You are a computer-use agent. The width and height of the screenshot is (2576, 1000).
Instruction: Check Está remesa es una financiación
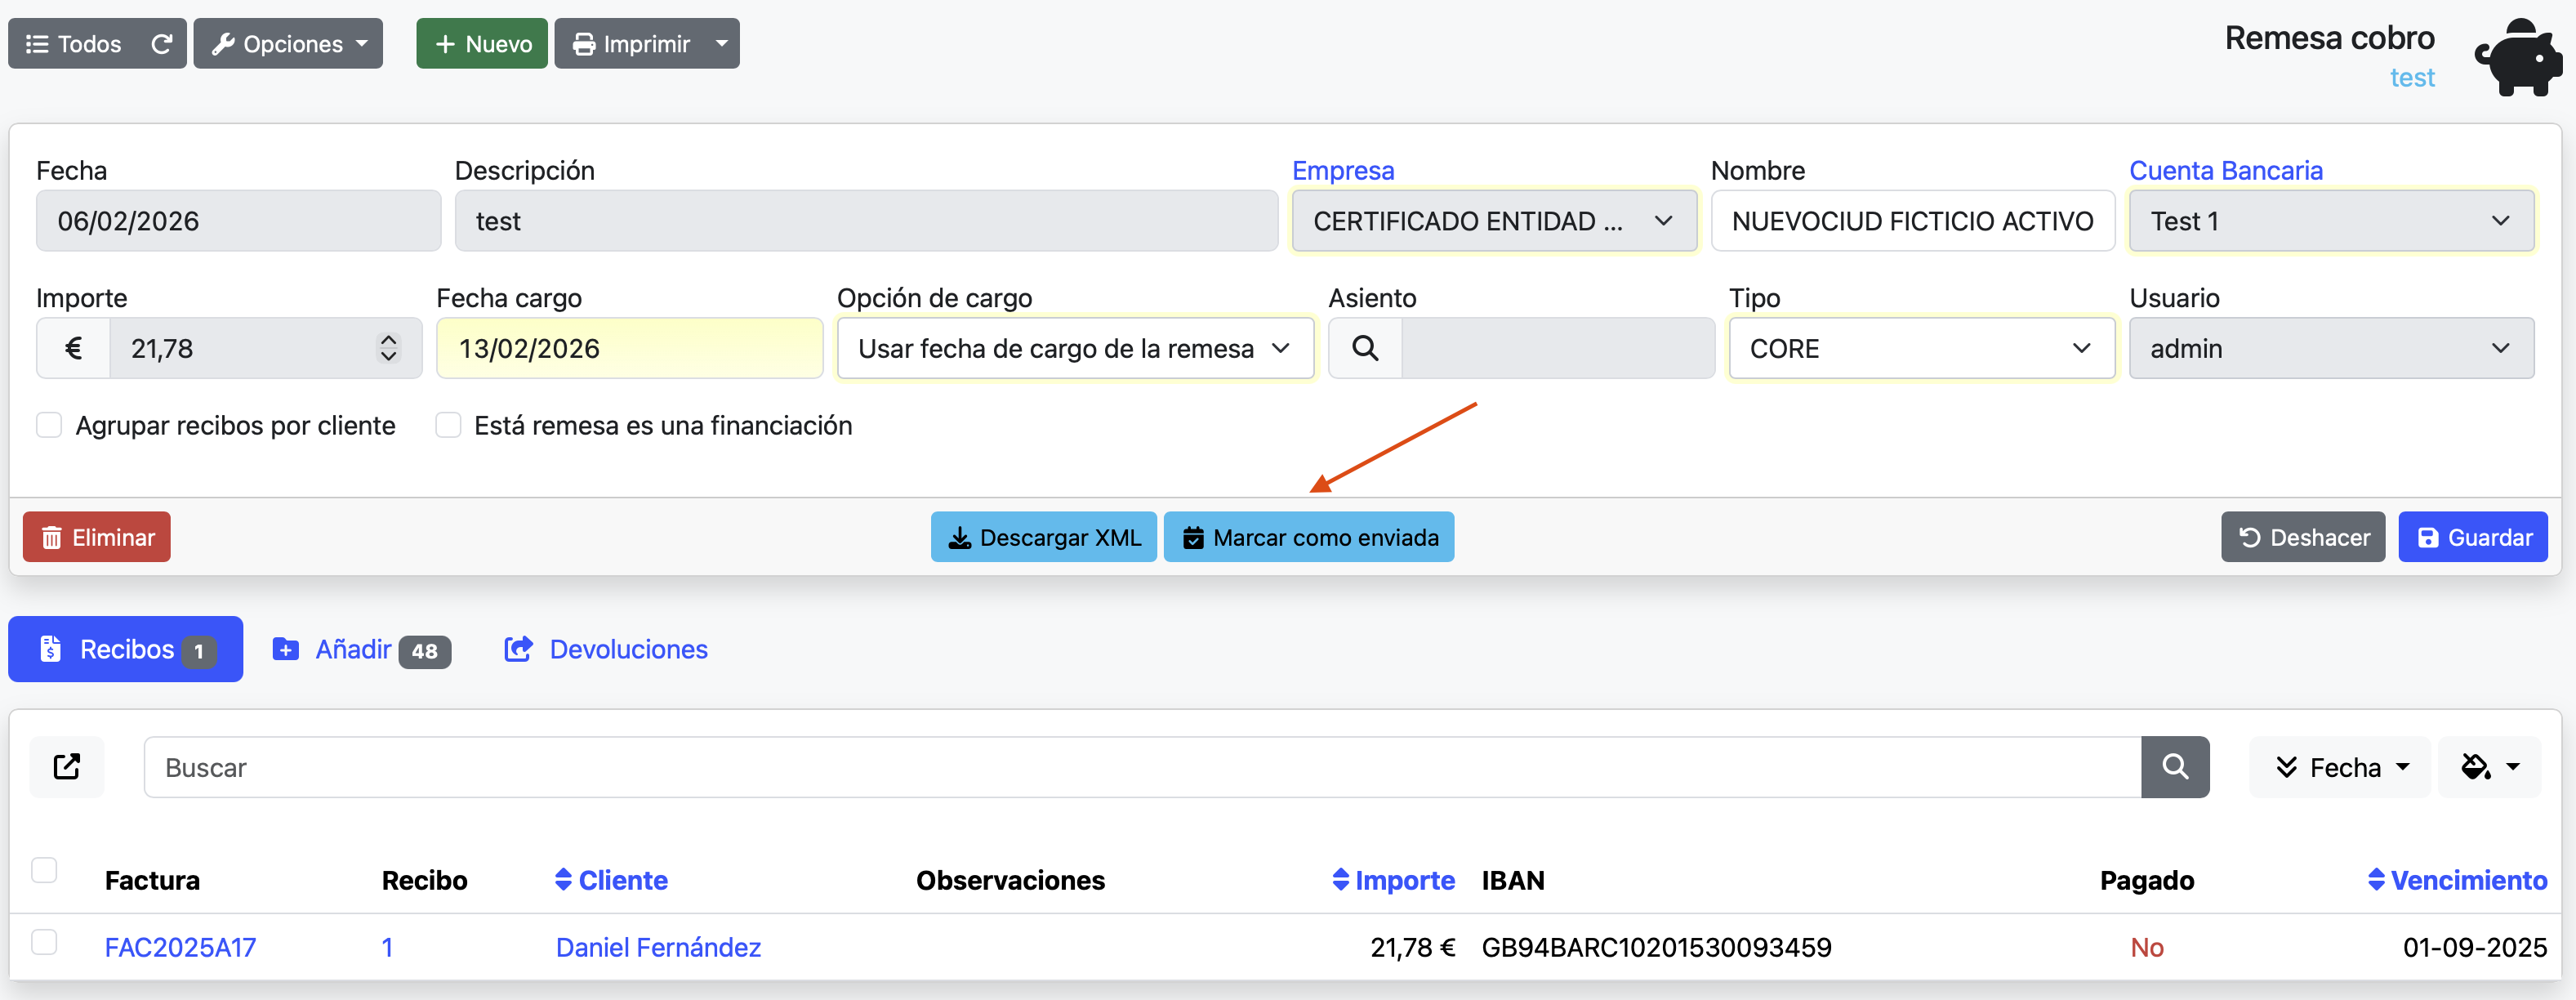click(448, 425)
